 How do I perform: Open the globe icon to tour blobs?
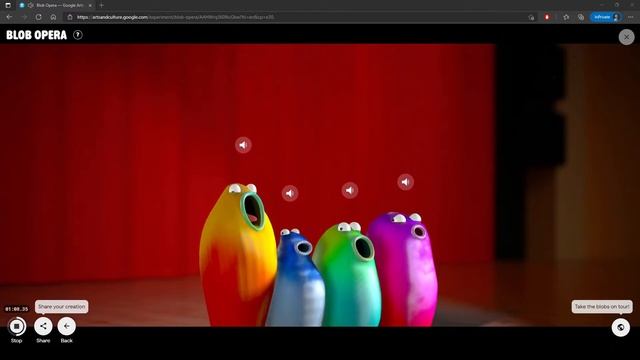click(x=620, y=327)
